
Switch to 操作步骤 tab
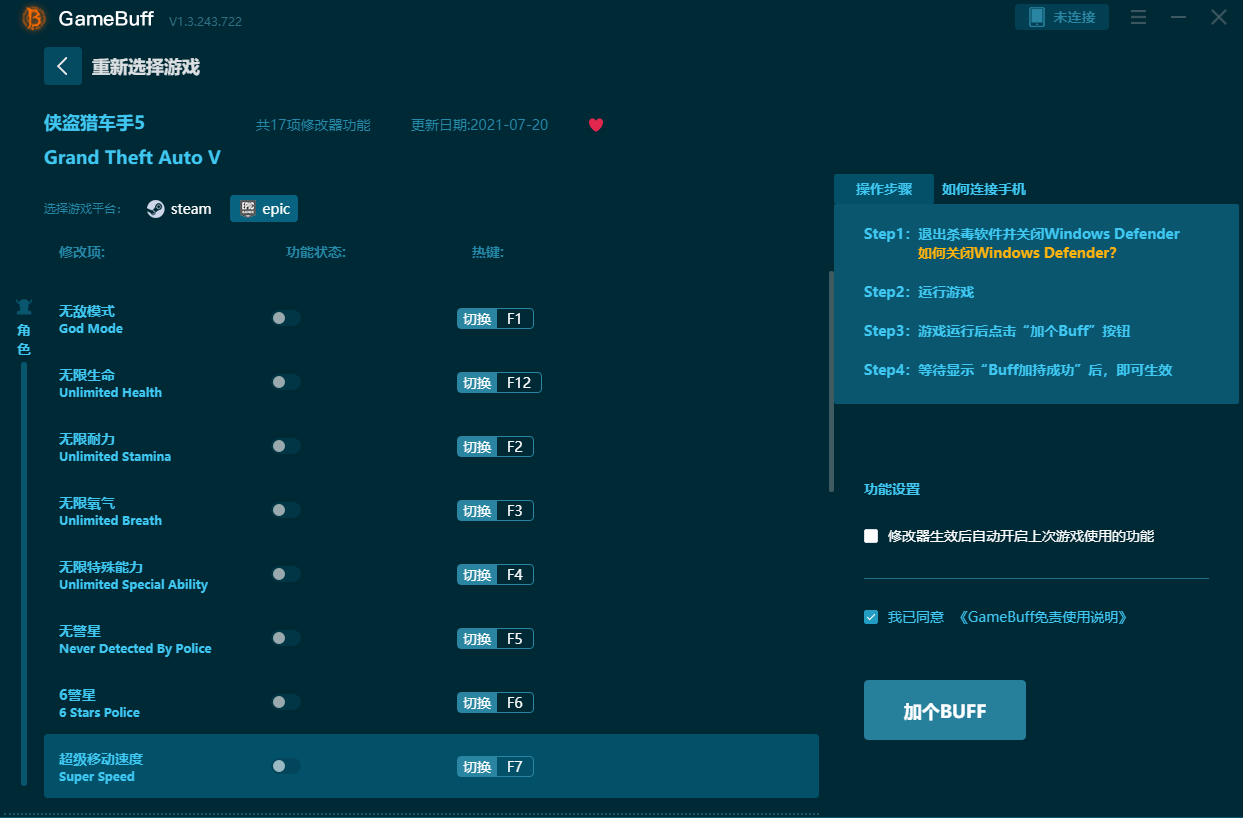click(x=884, y=189)
